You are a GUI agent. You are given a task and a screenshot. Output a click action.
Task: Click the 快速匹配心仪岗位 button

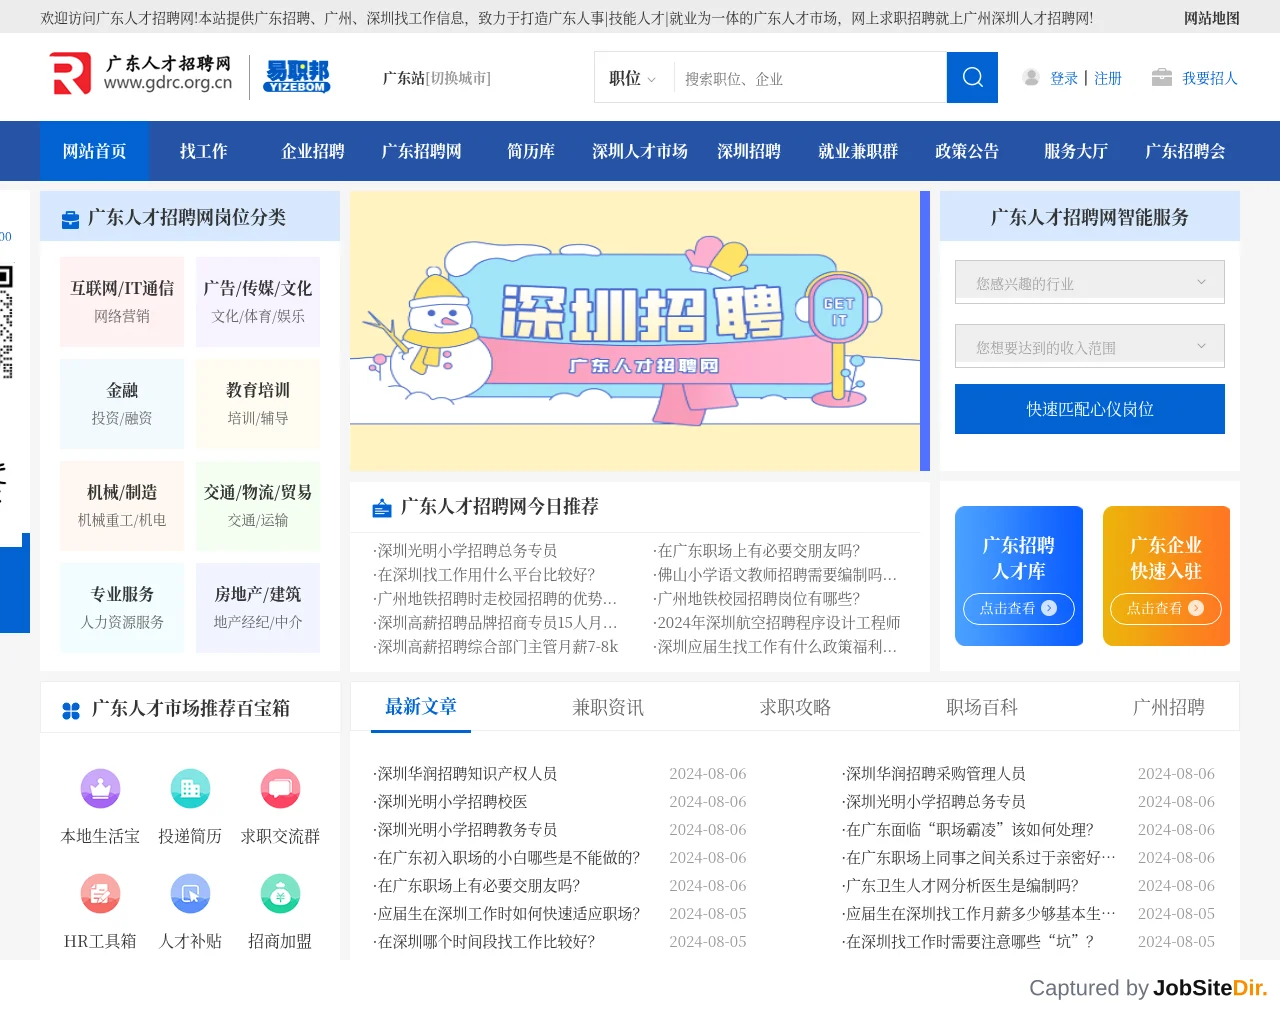click(1090, 409)
